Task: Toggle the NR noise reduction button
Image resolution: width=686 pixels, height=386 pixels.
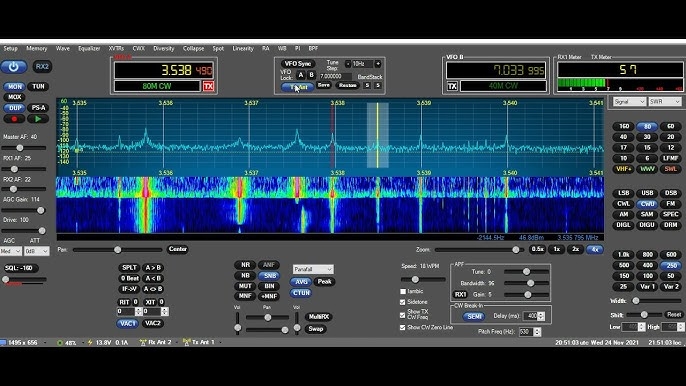Action: pos(245,265)
